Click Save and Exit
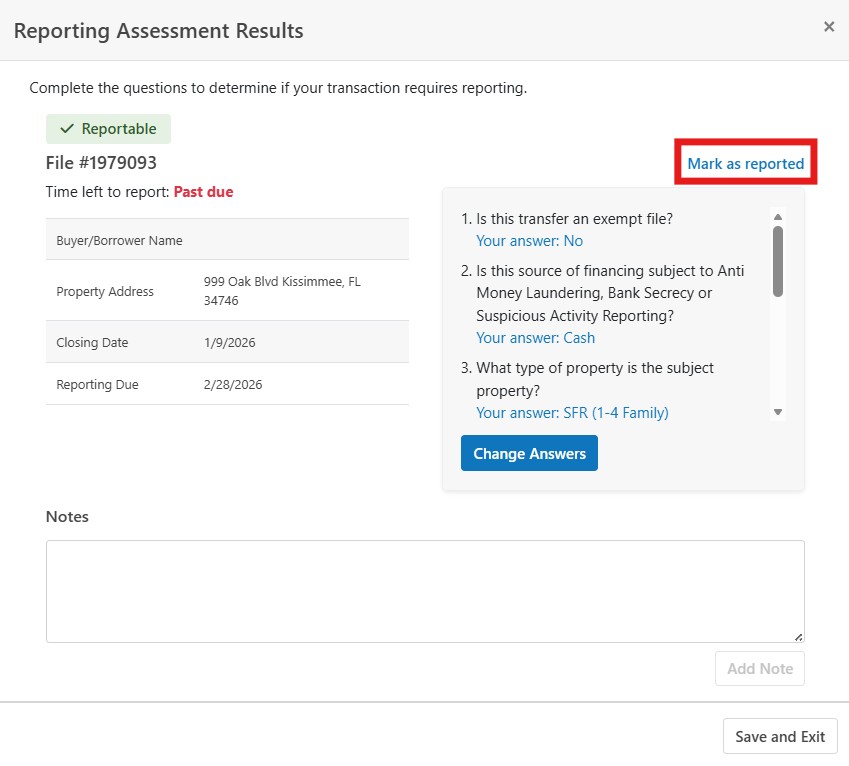This screenshot has width=849, height=766. point(780,736)
